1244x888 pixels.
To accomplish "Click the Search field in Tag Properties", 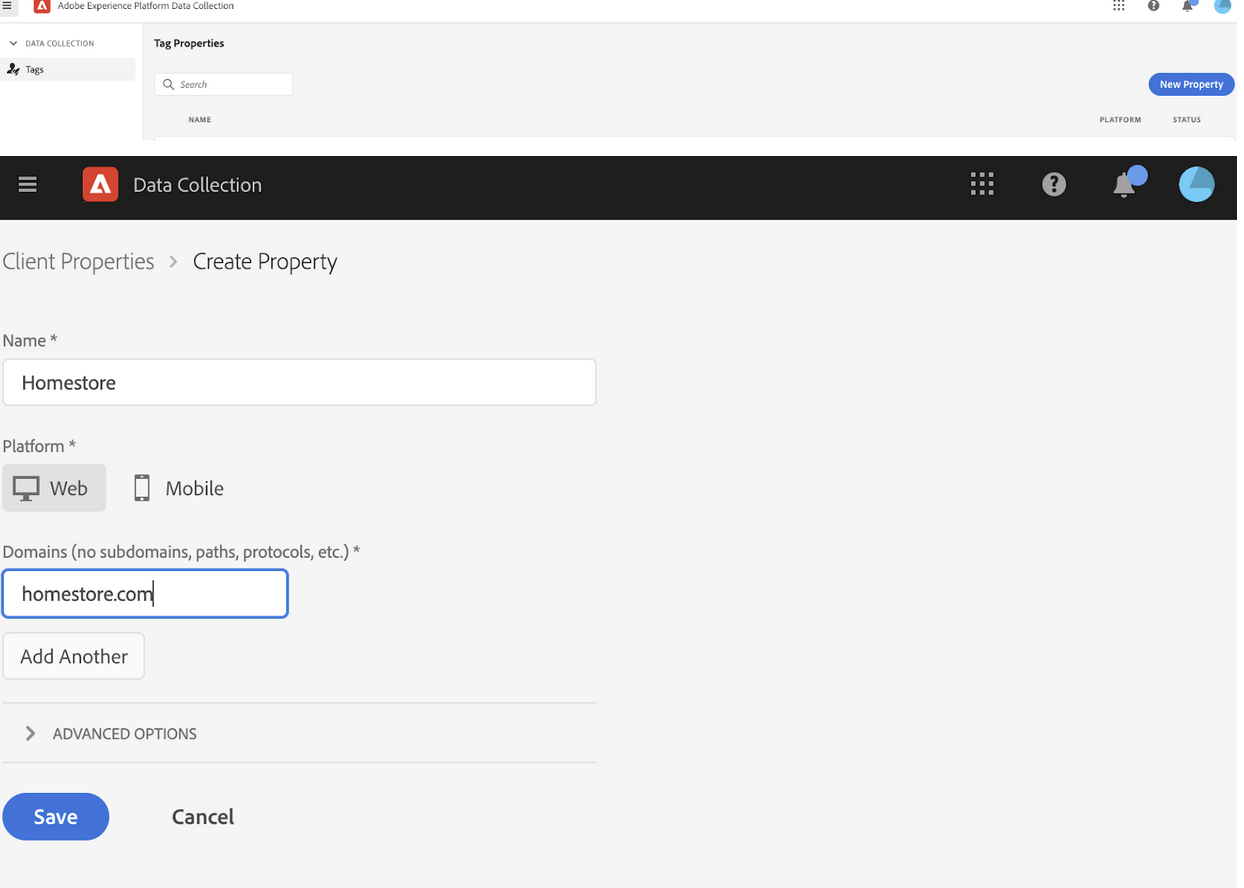I will pos(224,84).
